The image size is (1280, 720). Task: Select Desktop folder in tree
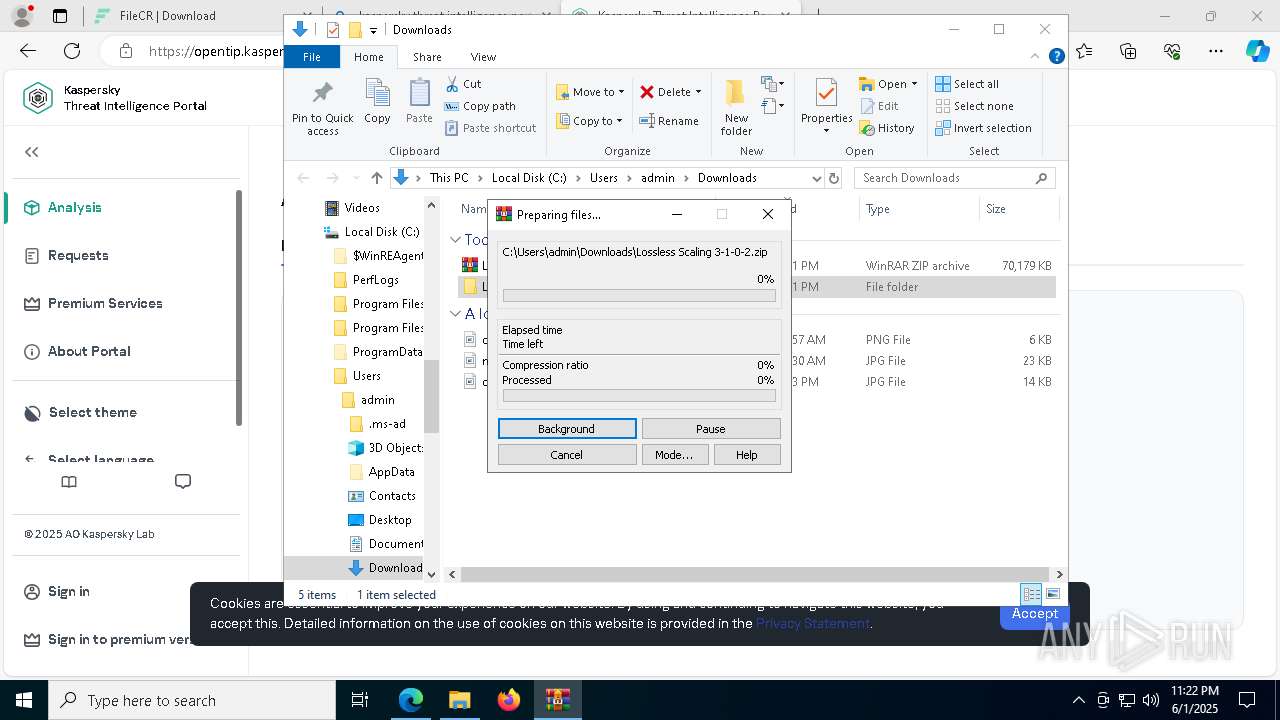point(389,520)
